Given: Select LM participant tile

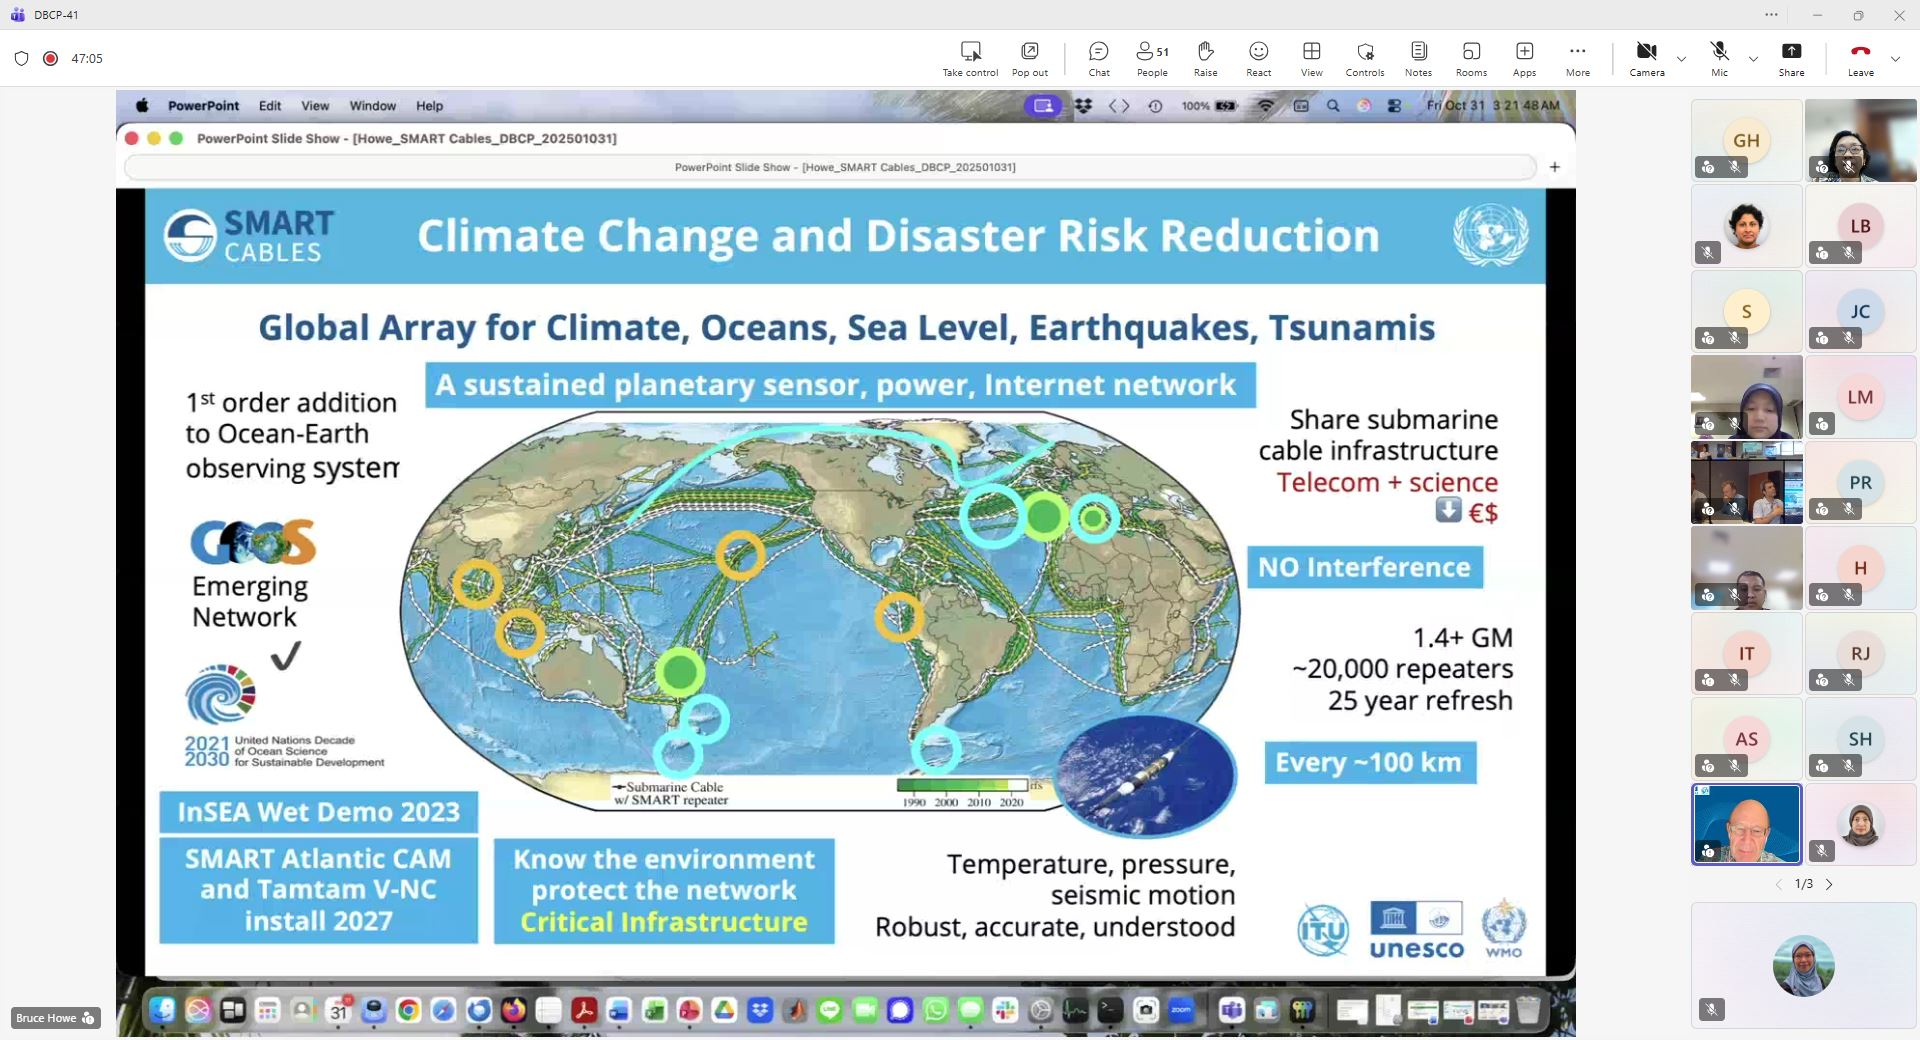Looking at the screenshot, I should [1860, 397].
